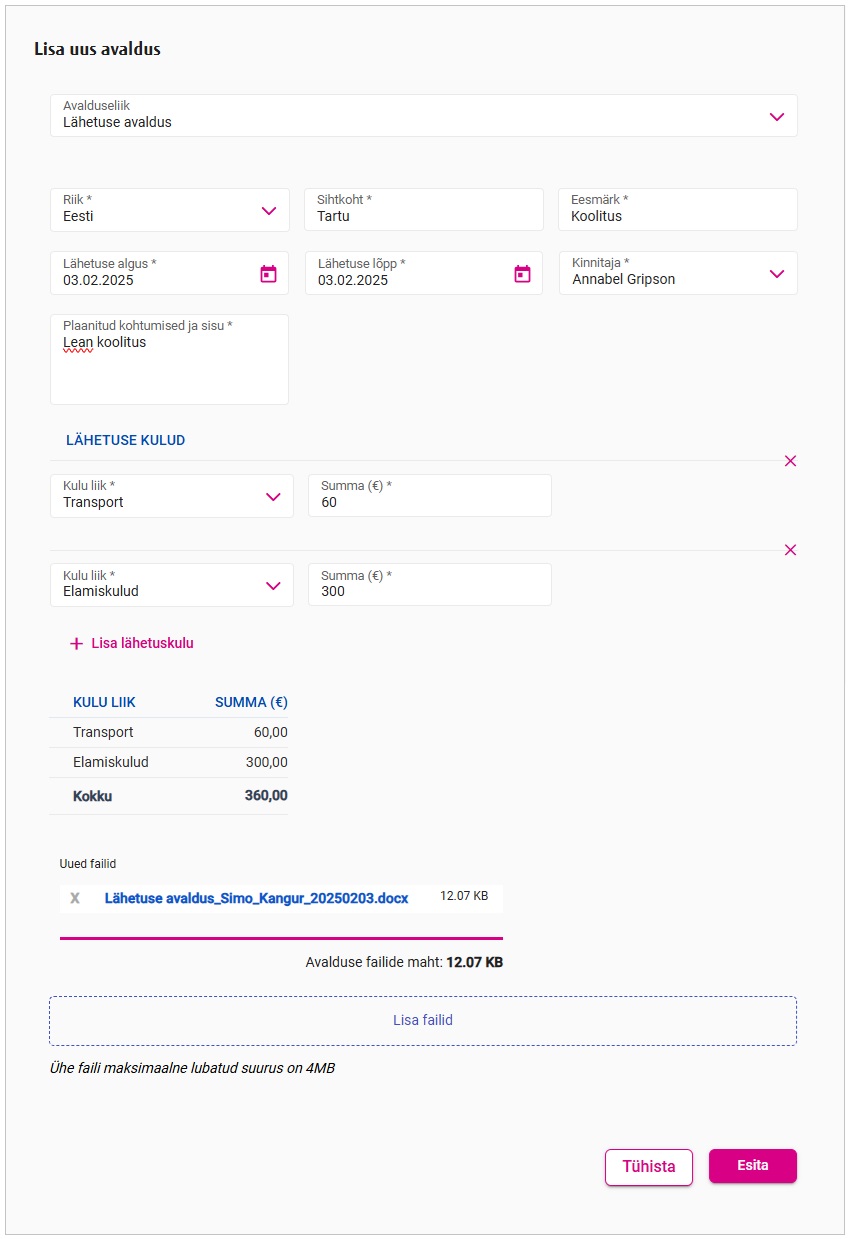
Task: Open the Riik country dropdown
Action: point(268,211)
